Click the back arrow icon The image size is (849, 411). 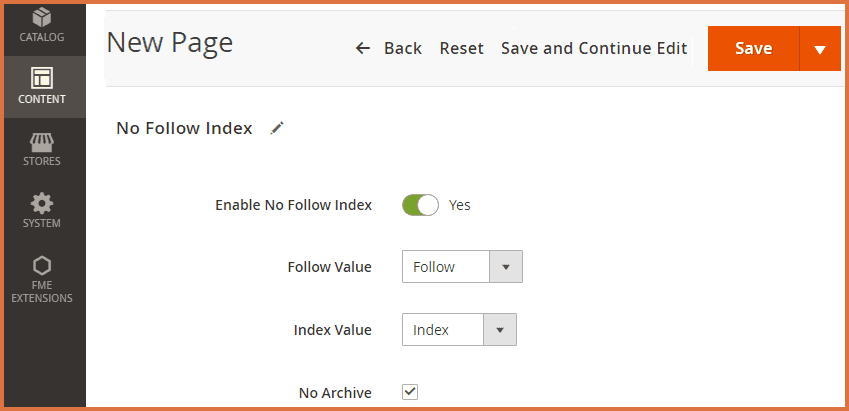[363, 48]
